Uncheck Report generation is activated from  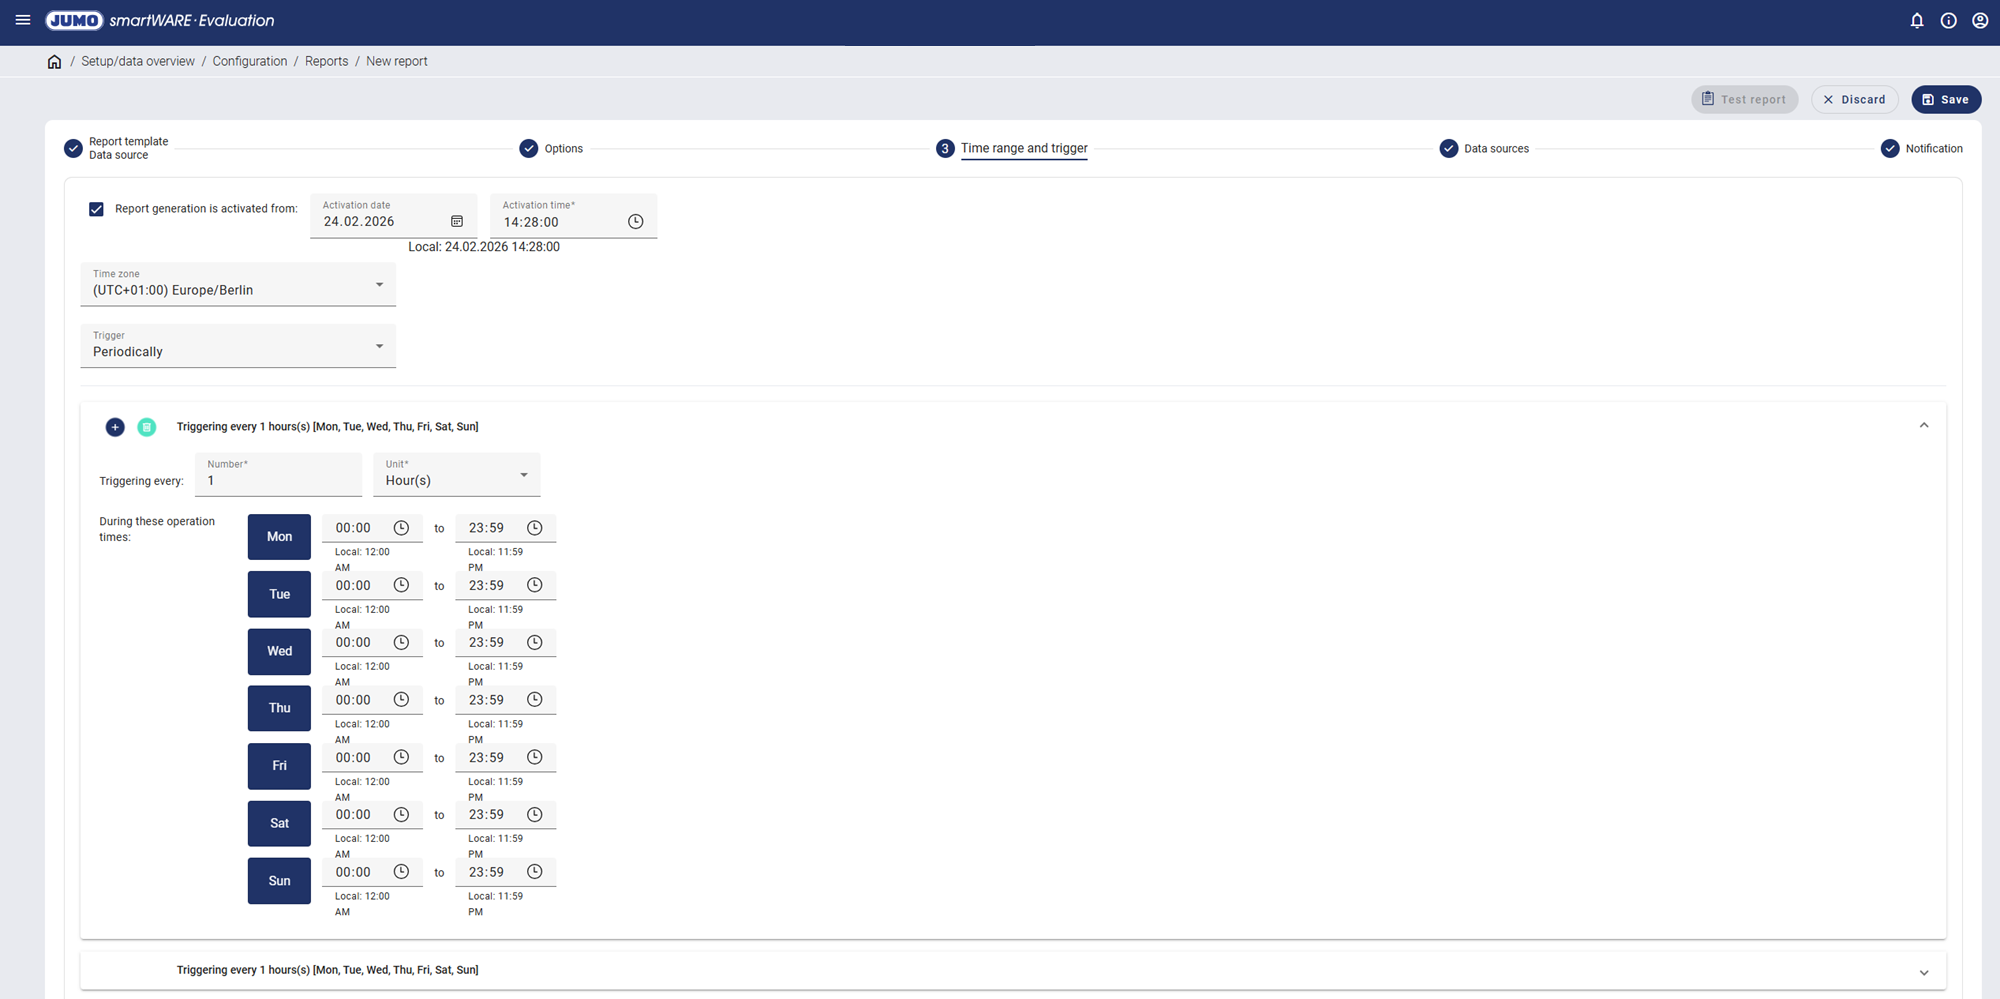[96, 209]
